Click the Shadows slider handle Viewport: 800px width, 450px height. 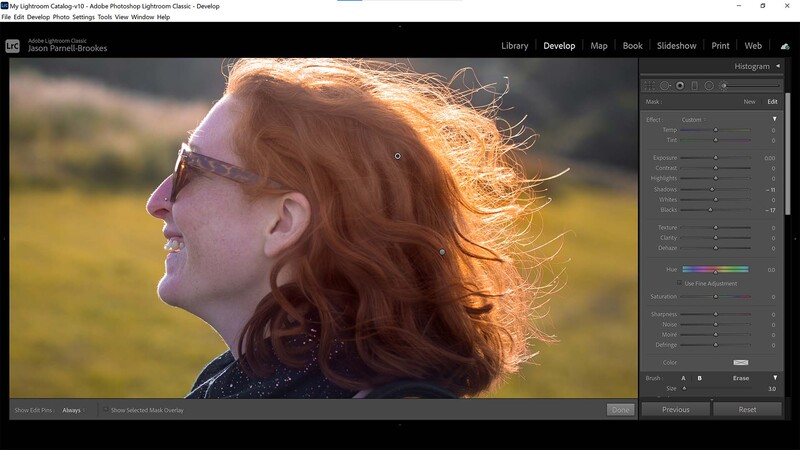(712, 189)
